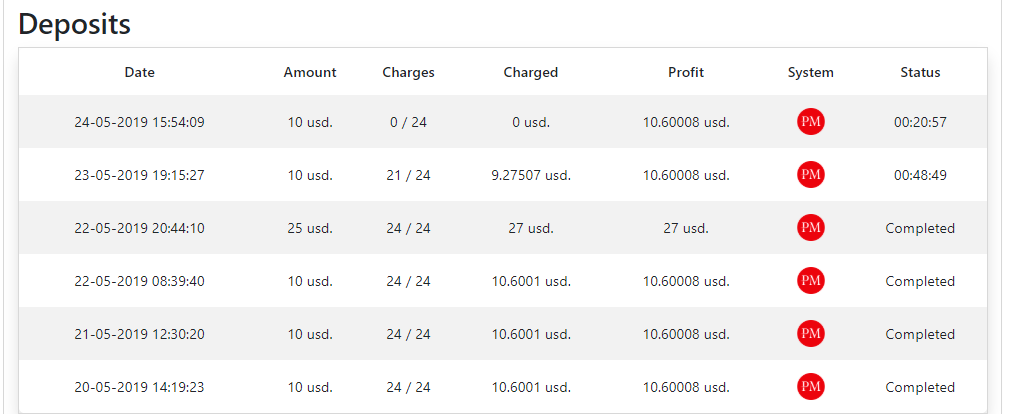Click the 9.27507 usd. charged value
1009x414 pixels.
[531, 175]
